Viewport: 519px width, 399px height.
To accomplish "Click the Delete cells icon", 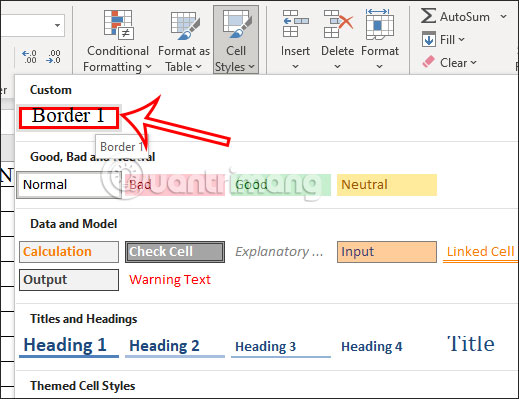I will click(338, 23).
